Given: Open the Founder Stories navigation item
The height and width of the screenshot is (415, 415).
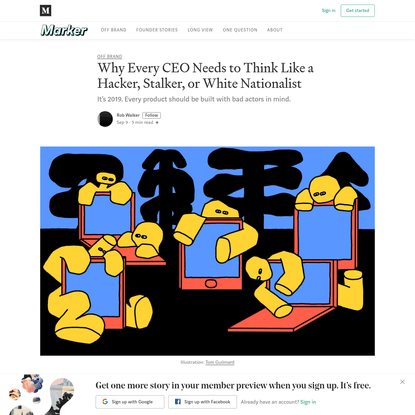Looking at the screenshot, I should click(x=157, y=30).
